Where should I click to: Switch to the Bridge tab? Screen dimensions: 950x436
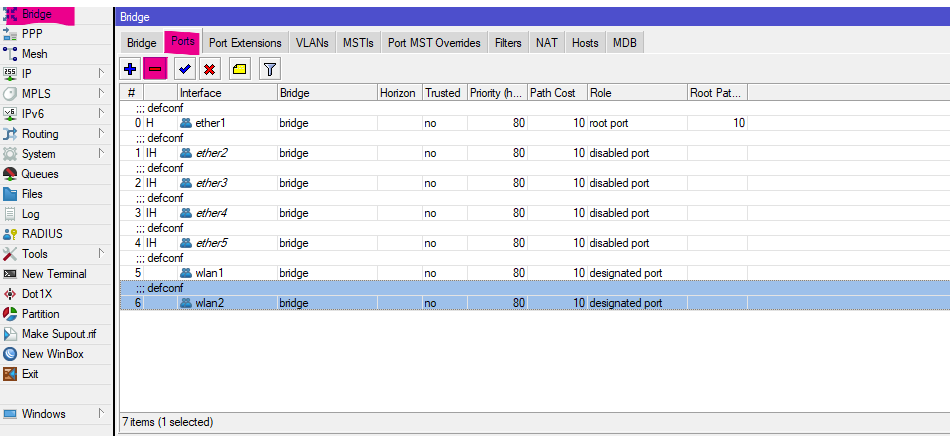point(141,43)
